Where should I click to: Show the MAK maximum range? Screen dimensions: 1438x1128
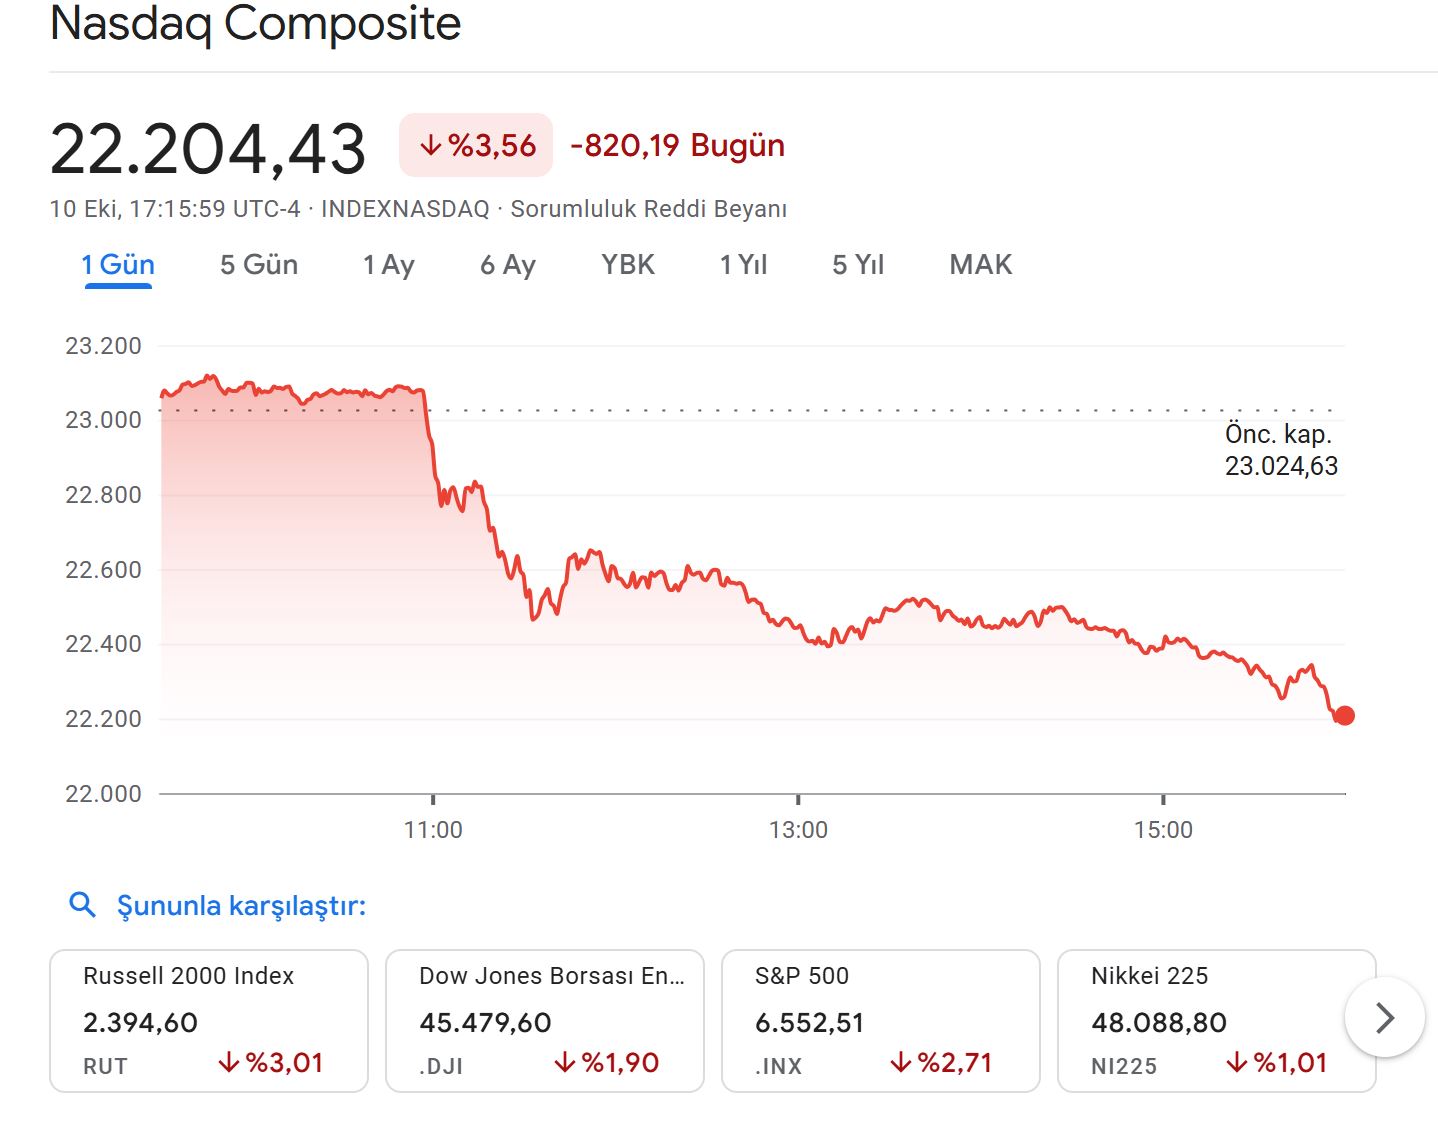(980, 265)
